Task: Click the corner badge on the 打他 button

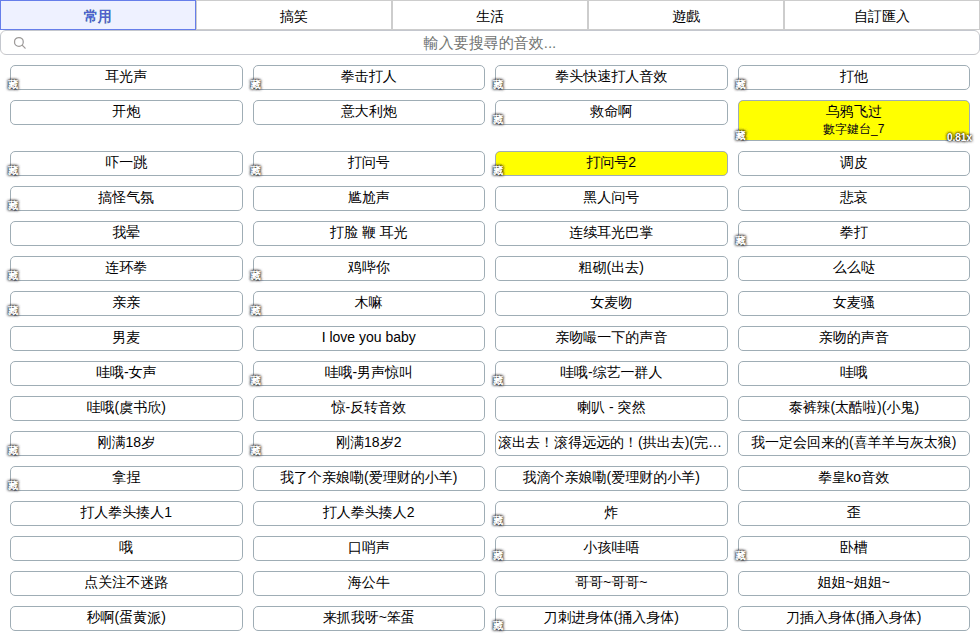Action: click(x=741, y=84)
